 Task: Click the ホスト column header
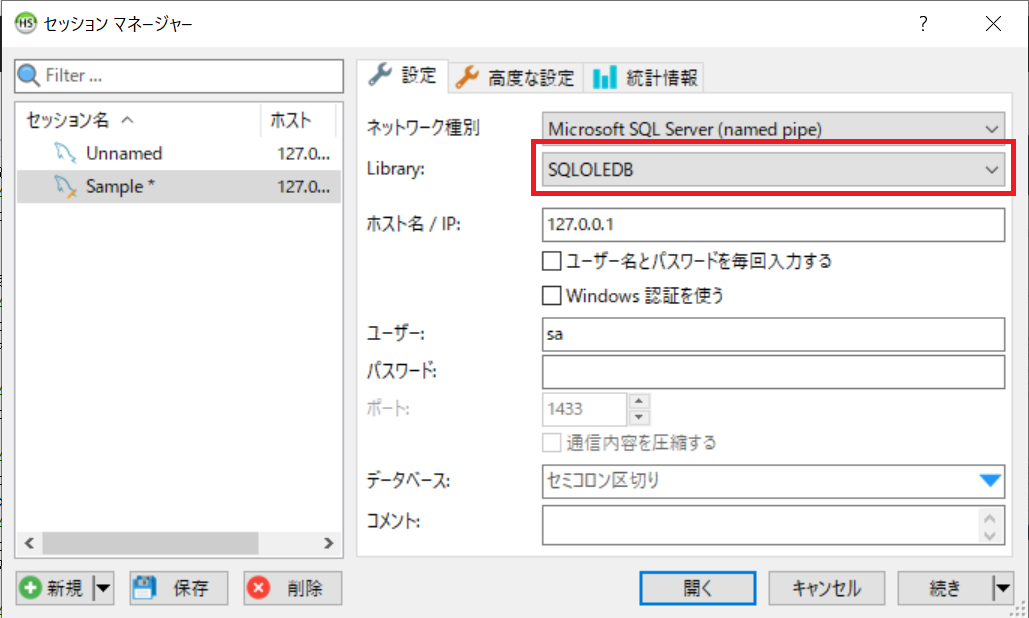(299, 120)
